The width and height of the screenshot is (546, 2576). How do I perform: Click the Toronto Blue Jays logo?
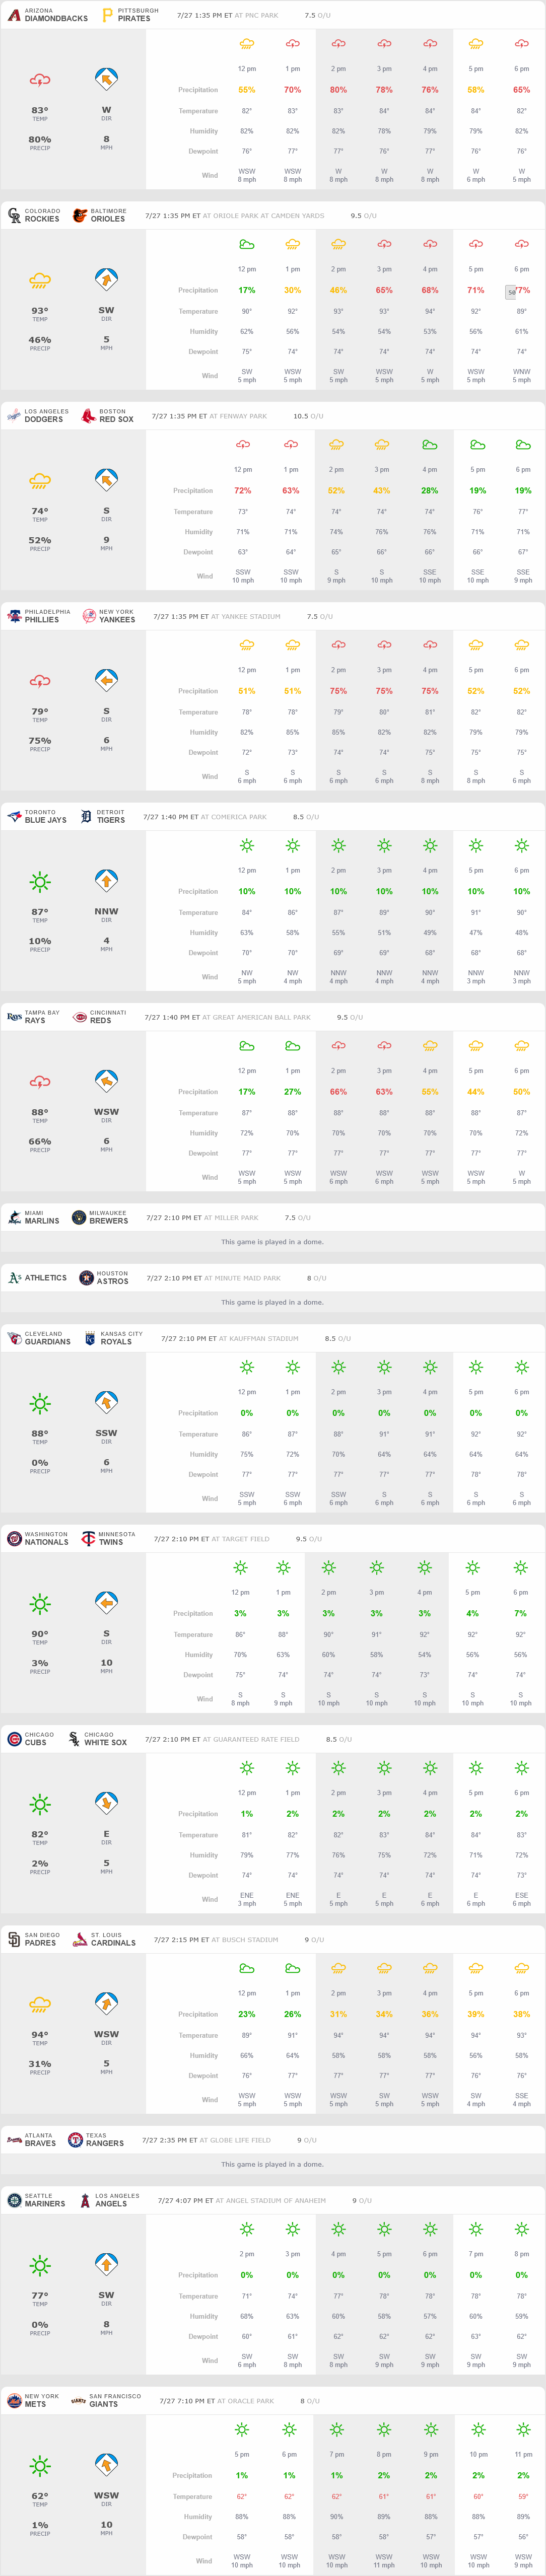14,816
